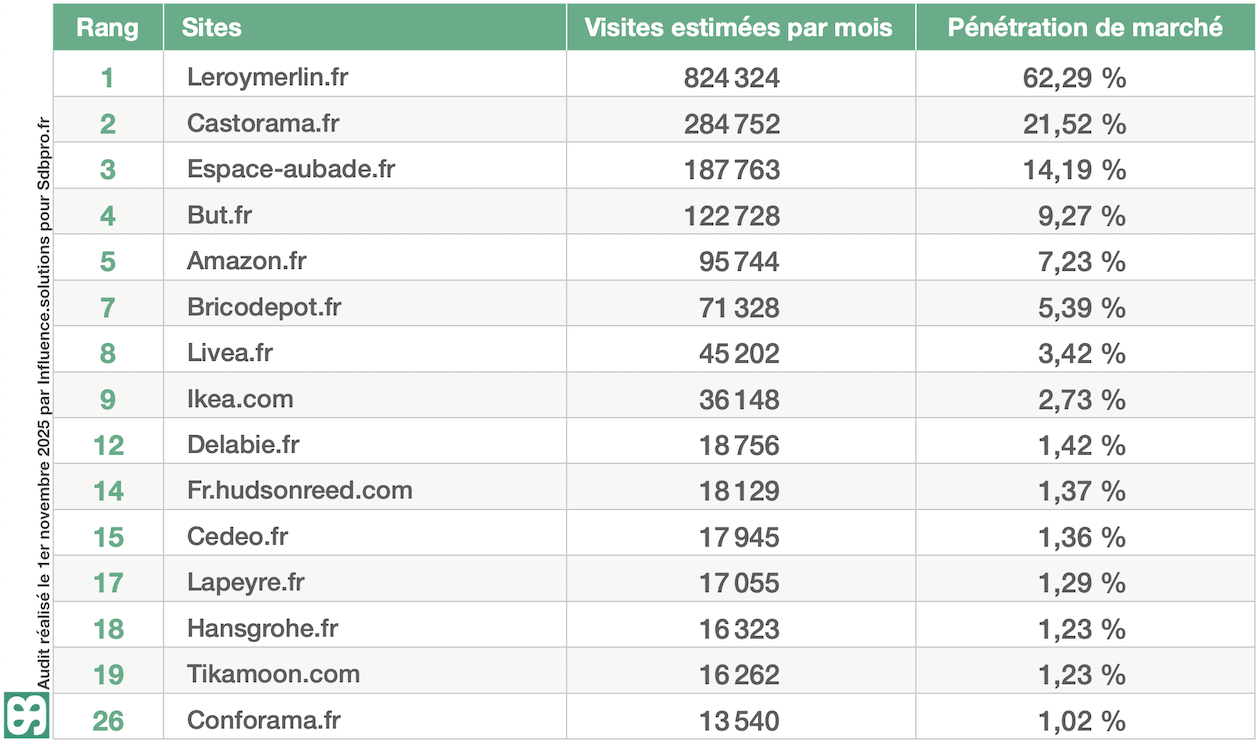Click the Leroymerlin.fr site name
Image resolution: width=1260 pixels, height=744 pixels.
[x=267, y=77]
